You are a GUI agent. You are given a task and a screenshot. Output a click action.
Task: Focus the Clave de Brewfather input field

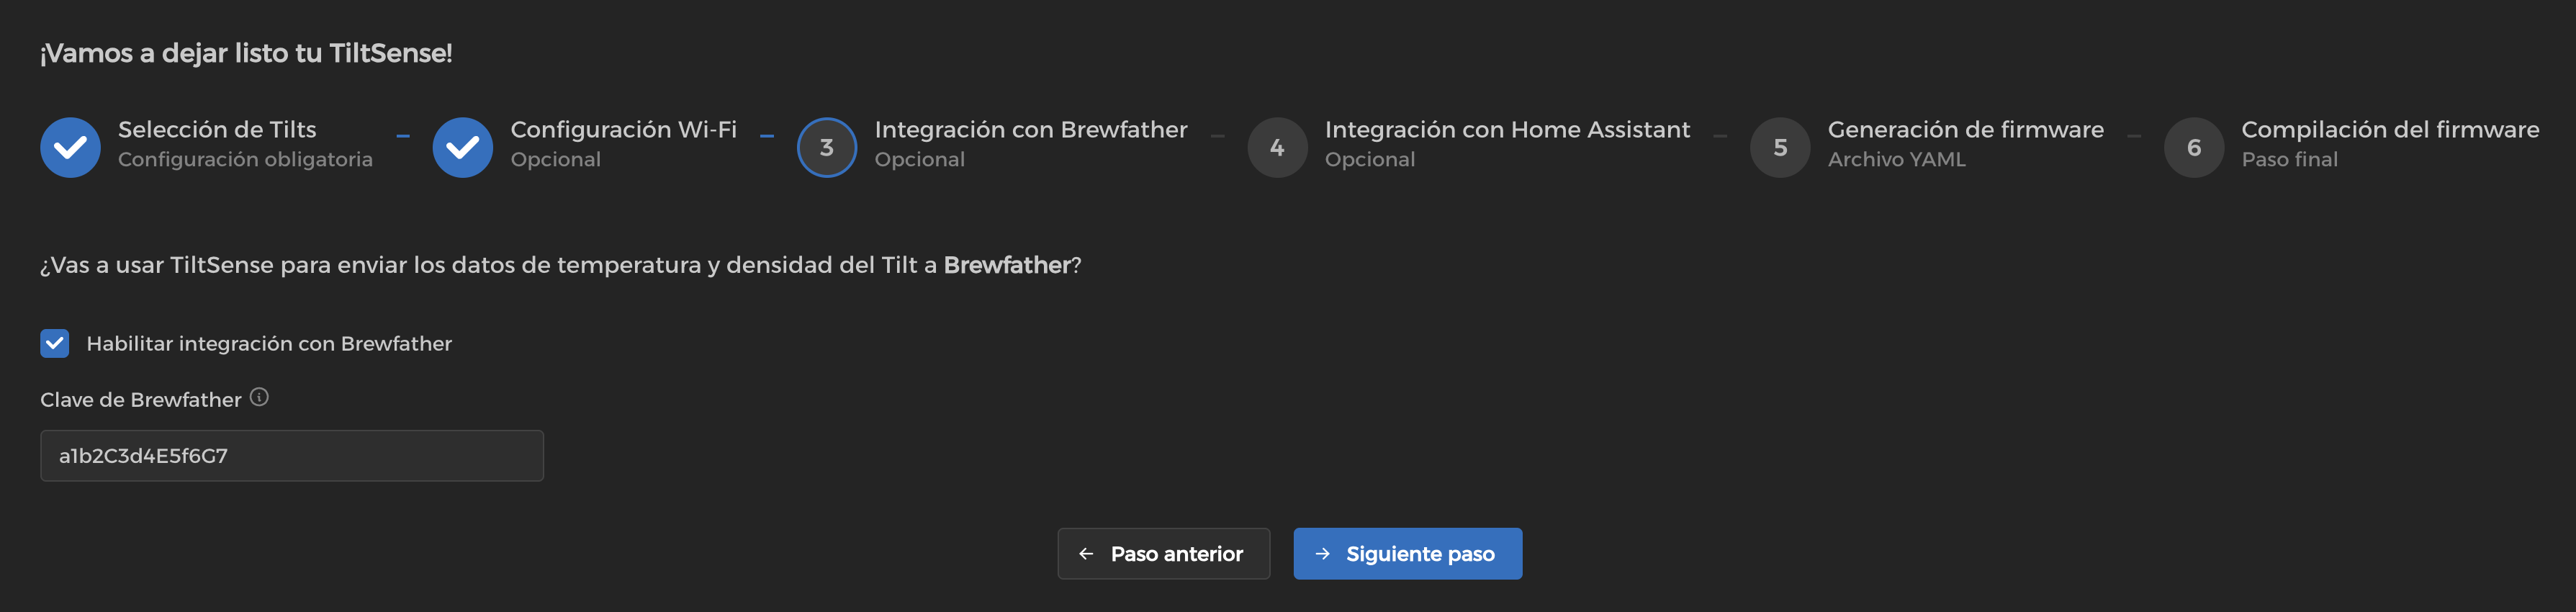292,456
